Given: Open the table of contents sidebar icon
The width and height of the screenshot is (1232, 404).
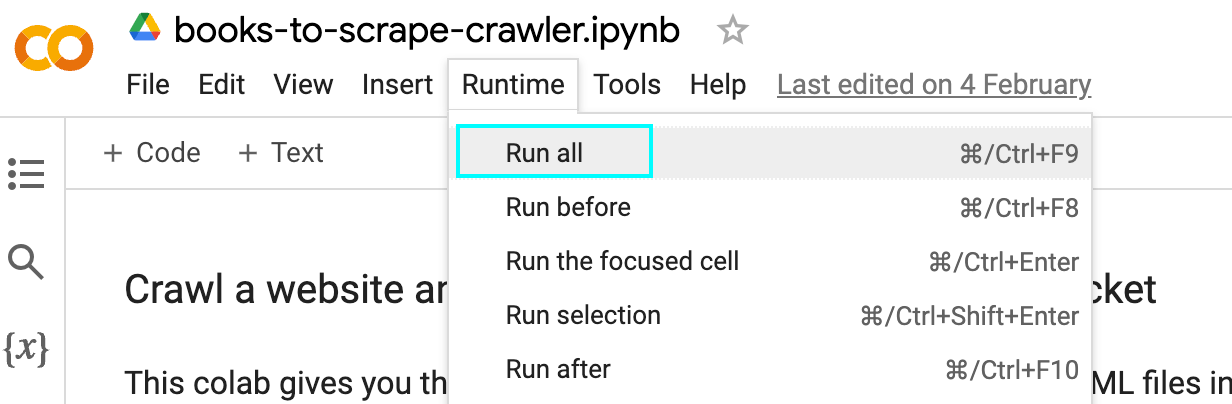Looking at the screenshot, I should click(26, 174).
